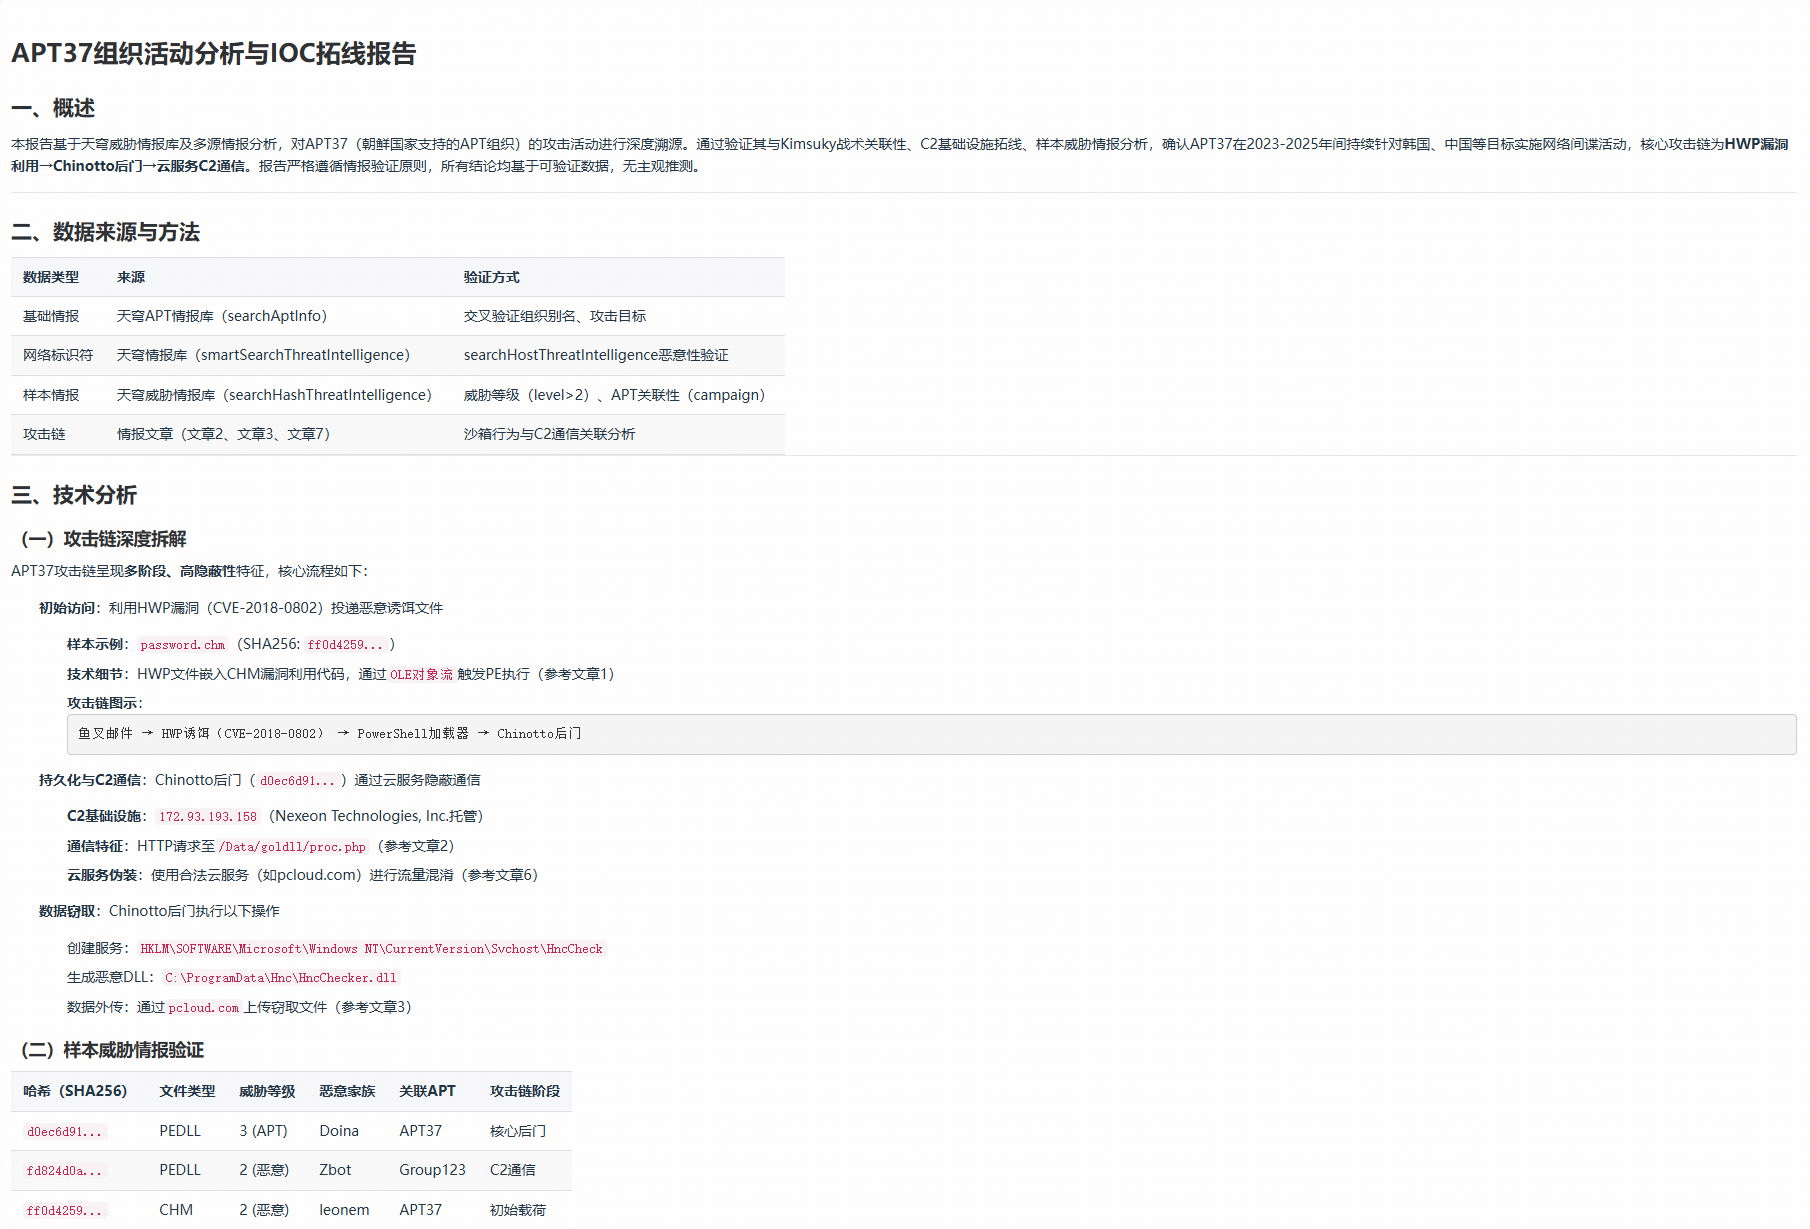Click the 二、数据来源与方法 heading

pos(106,233)
